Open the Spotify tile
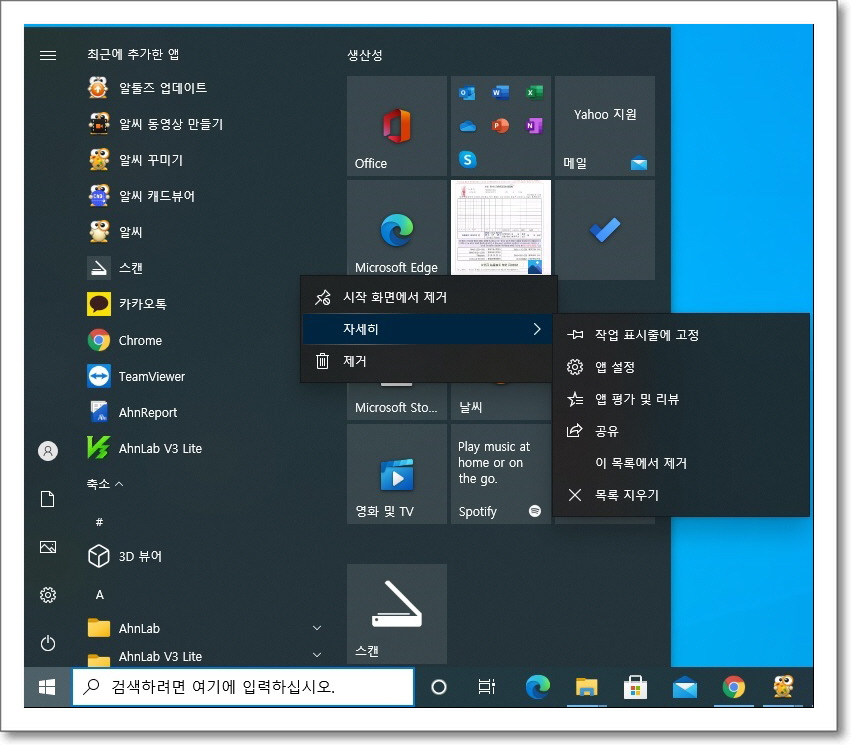The width and height of the screenshot is (852, 746). tap(500, 474)
